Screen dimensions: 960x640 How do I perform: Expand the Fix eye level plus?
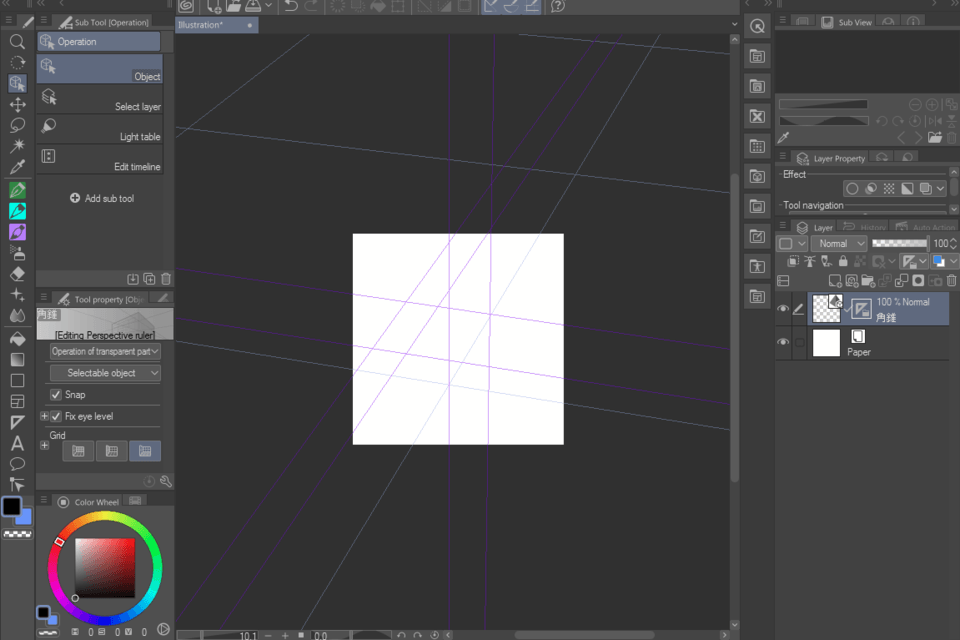pos(44,416)
